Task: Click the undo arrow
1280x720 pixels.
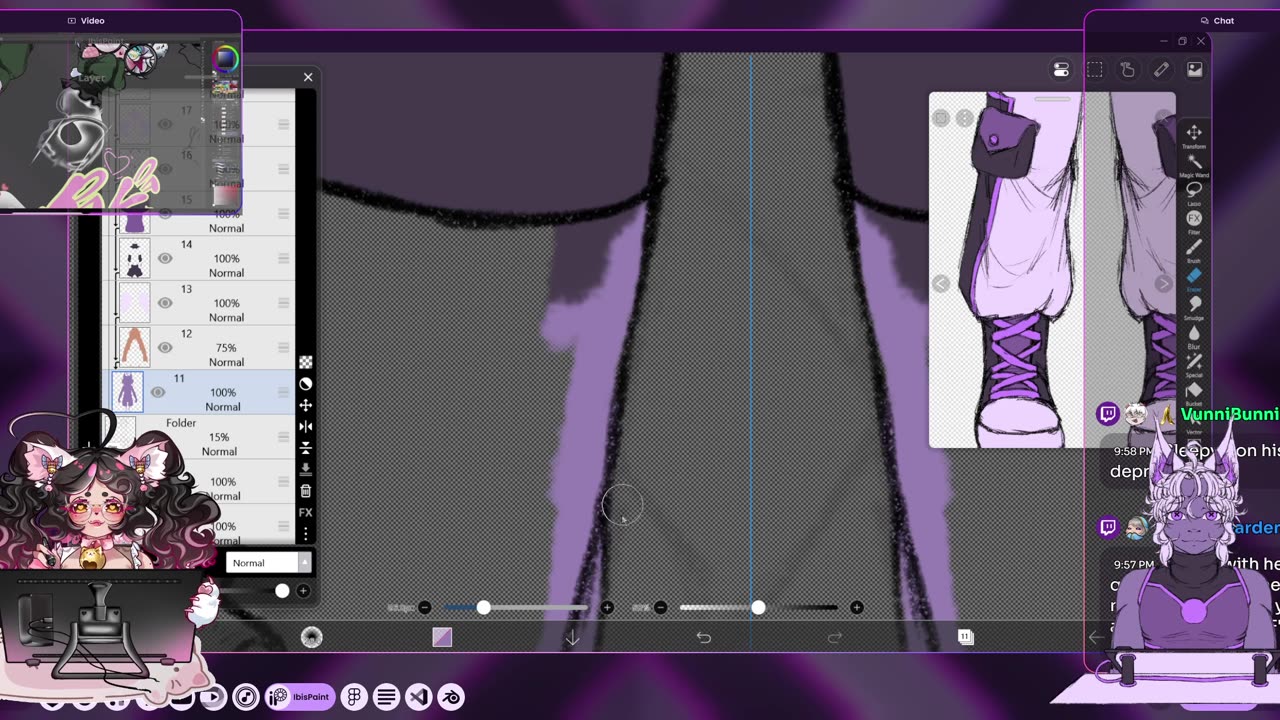Action: tap(704, 637)
